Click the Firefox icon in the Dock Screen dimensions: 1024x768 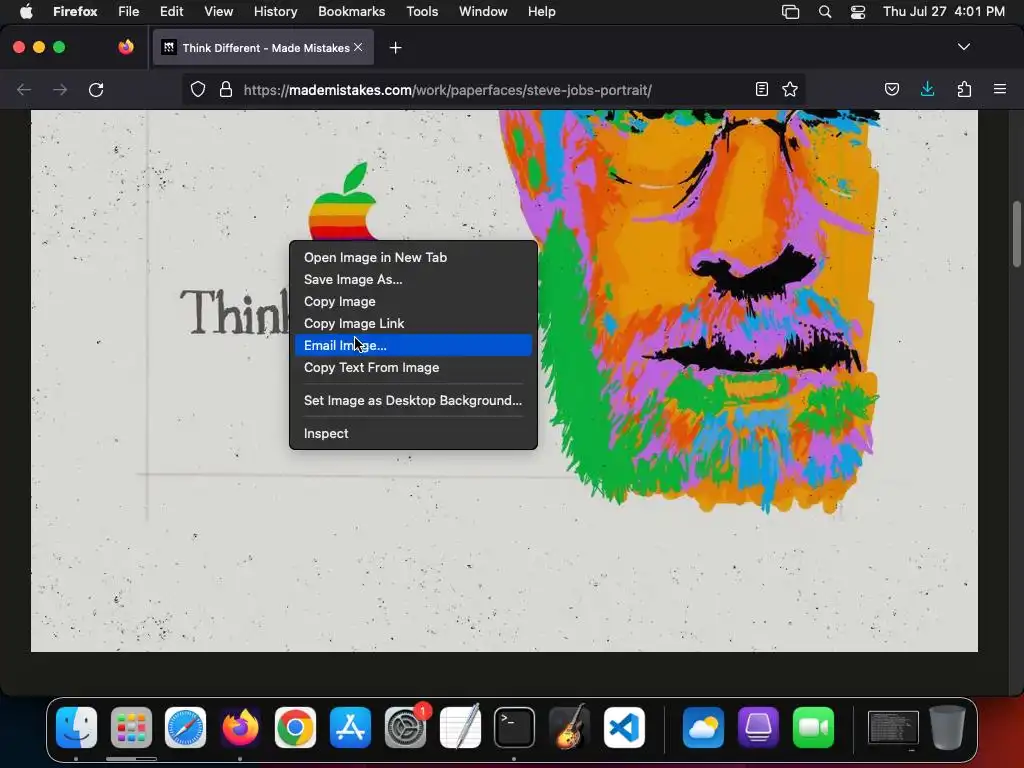pos(240,727)
